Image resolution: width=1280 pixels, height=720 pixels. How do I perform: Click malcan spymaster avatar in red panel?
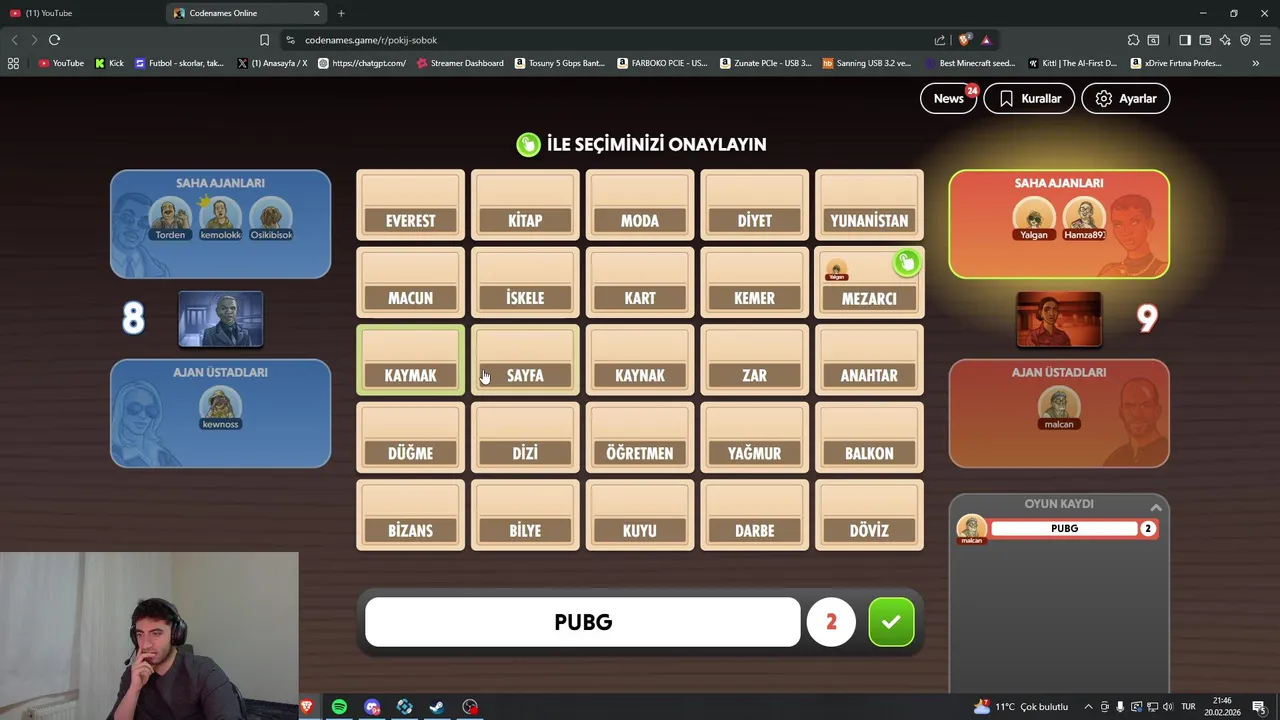1059,406
